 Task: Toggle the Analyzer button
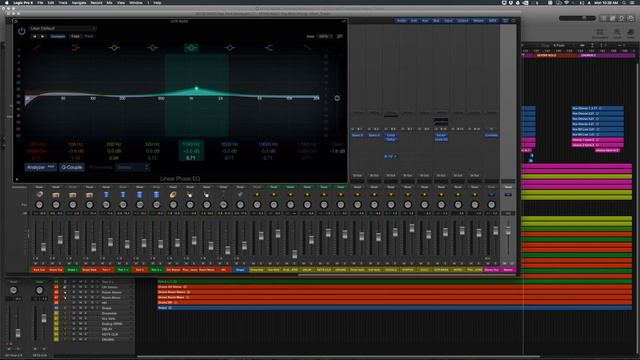click(40, 167)
